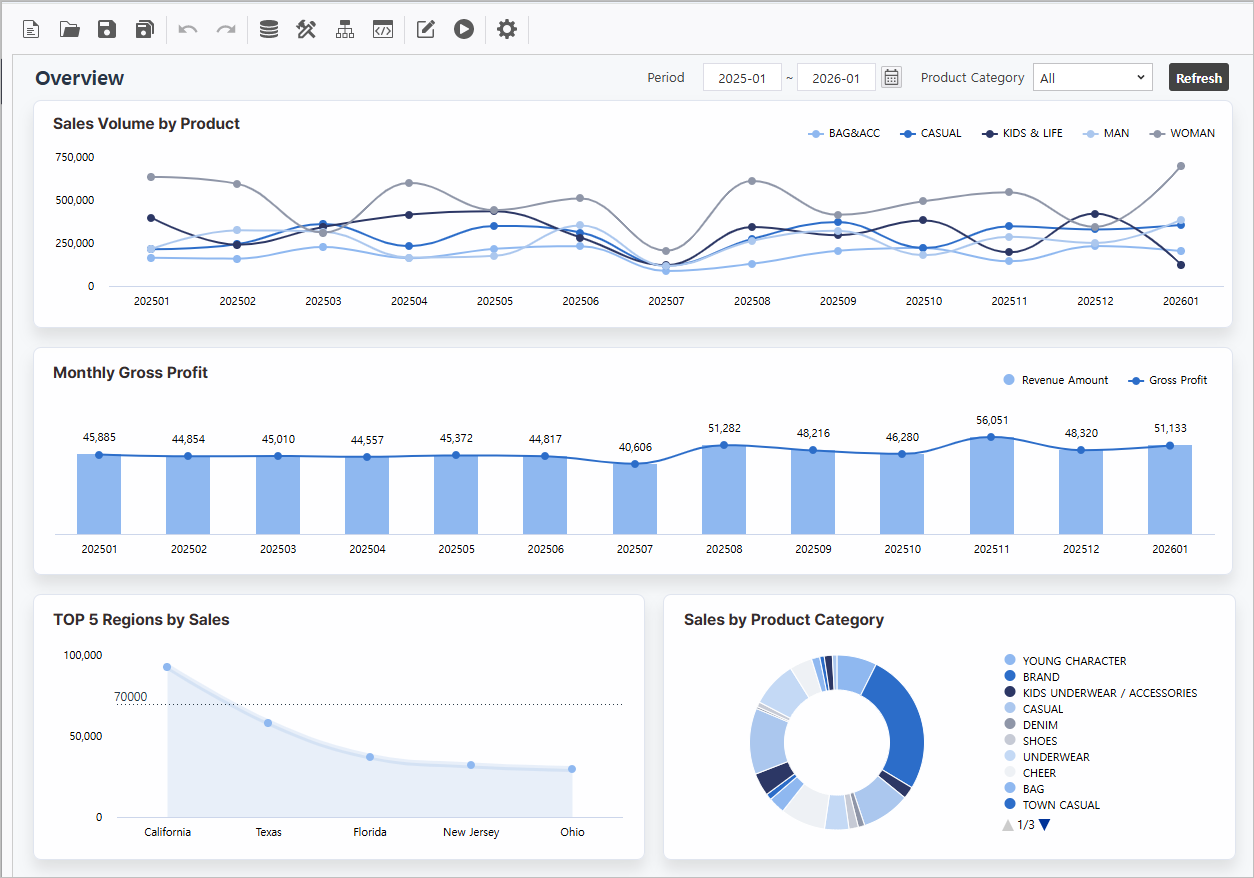Hide Revenue Amount series via legend

(1055, 380)
